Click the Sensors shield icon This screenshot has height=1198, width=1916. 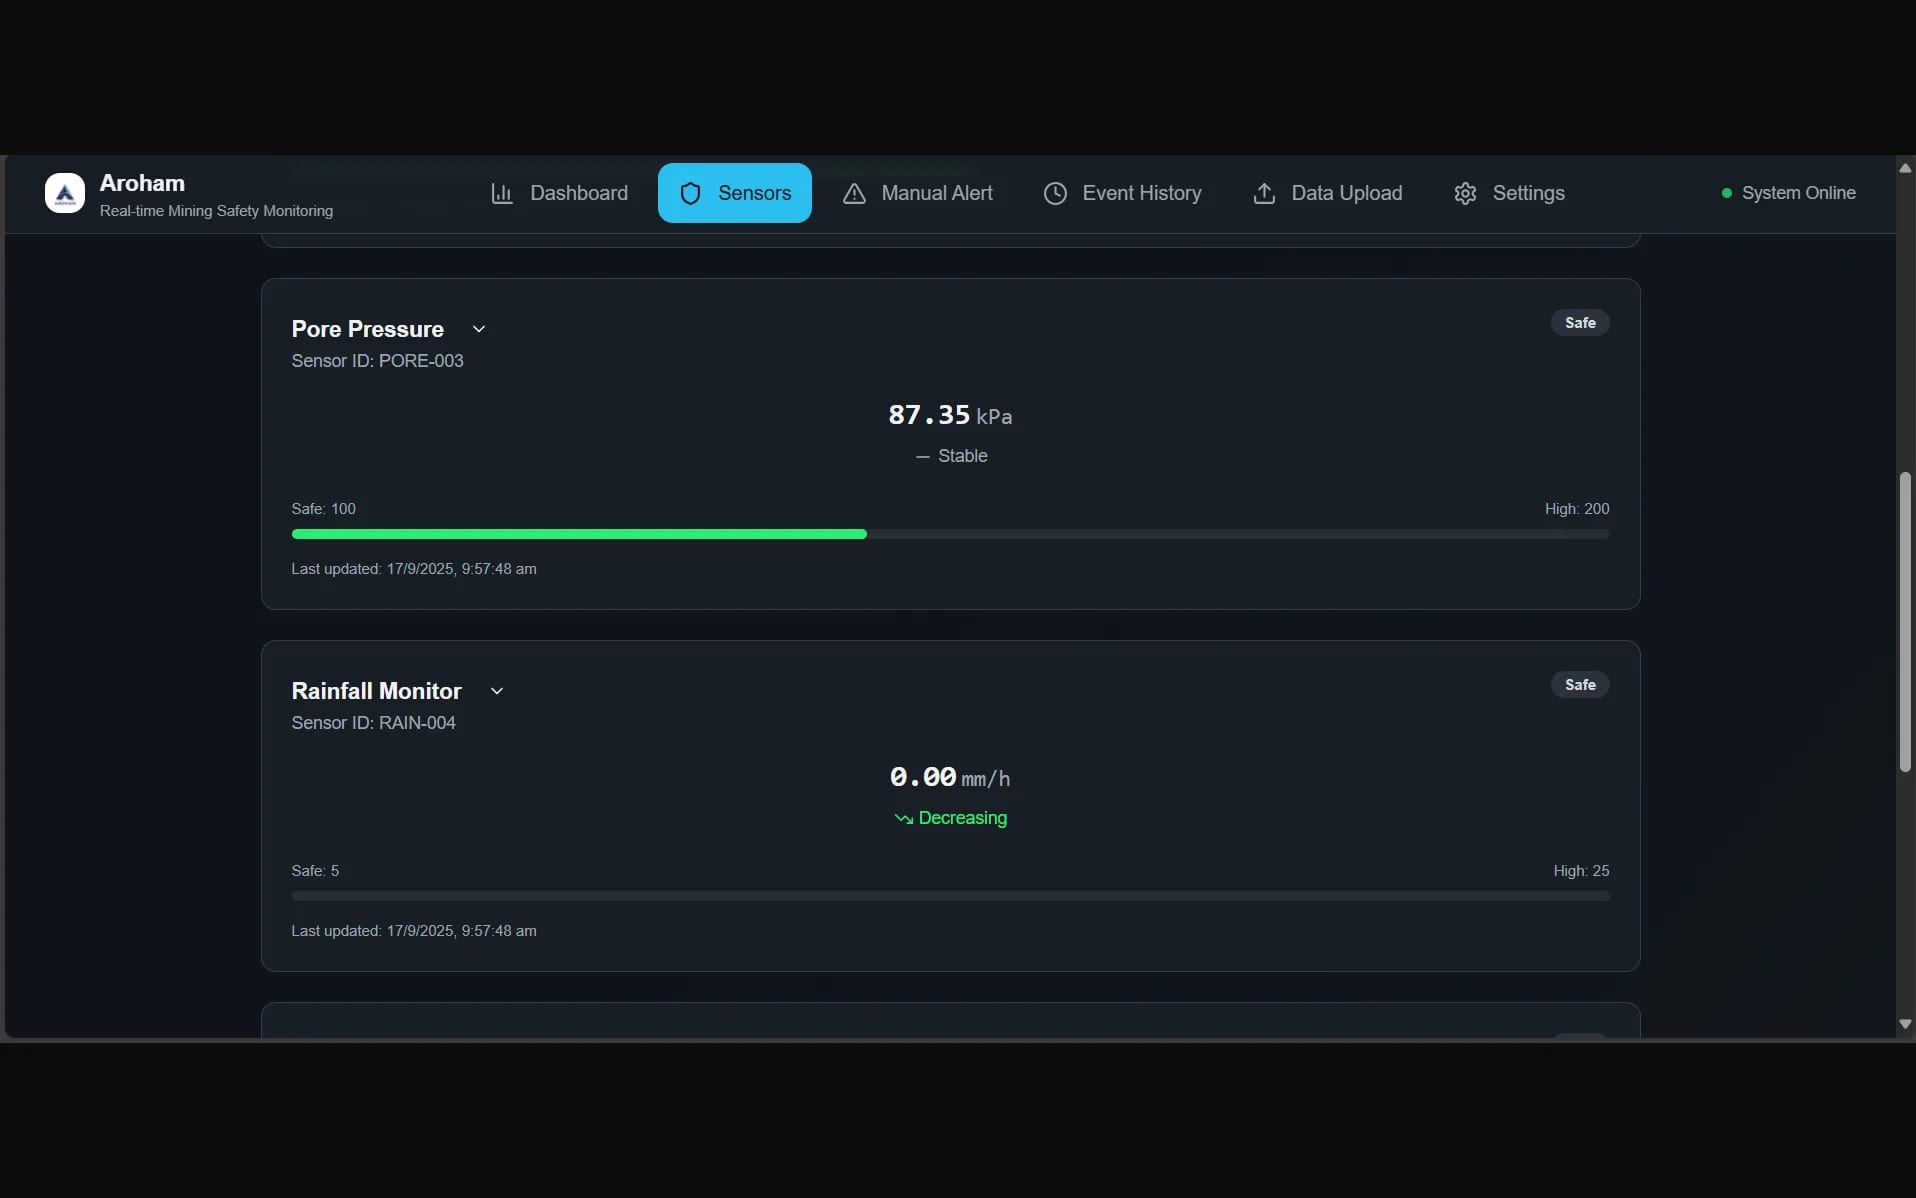coord(690,193)
